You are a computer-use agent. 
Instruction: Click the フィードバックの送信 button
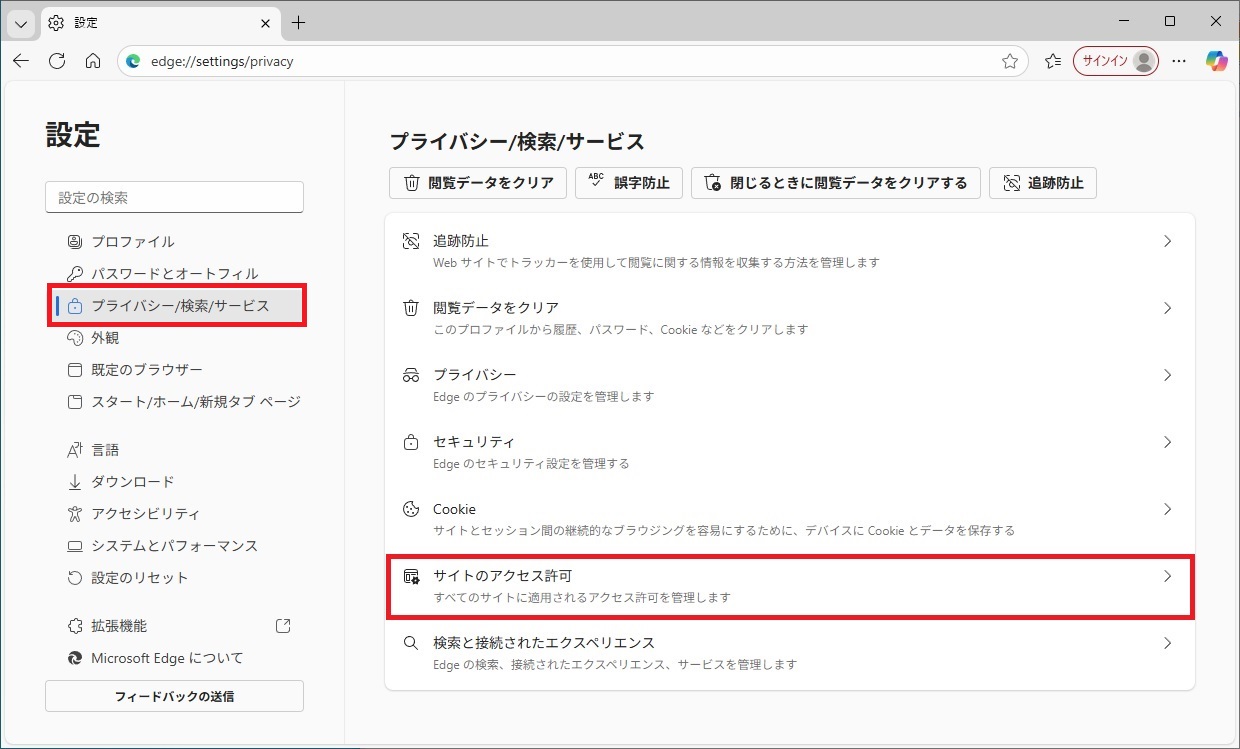pyautogui.click(x=174, y=696)
